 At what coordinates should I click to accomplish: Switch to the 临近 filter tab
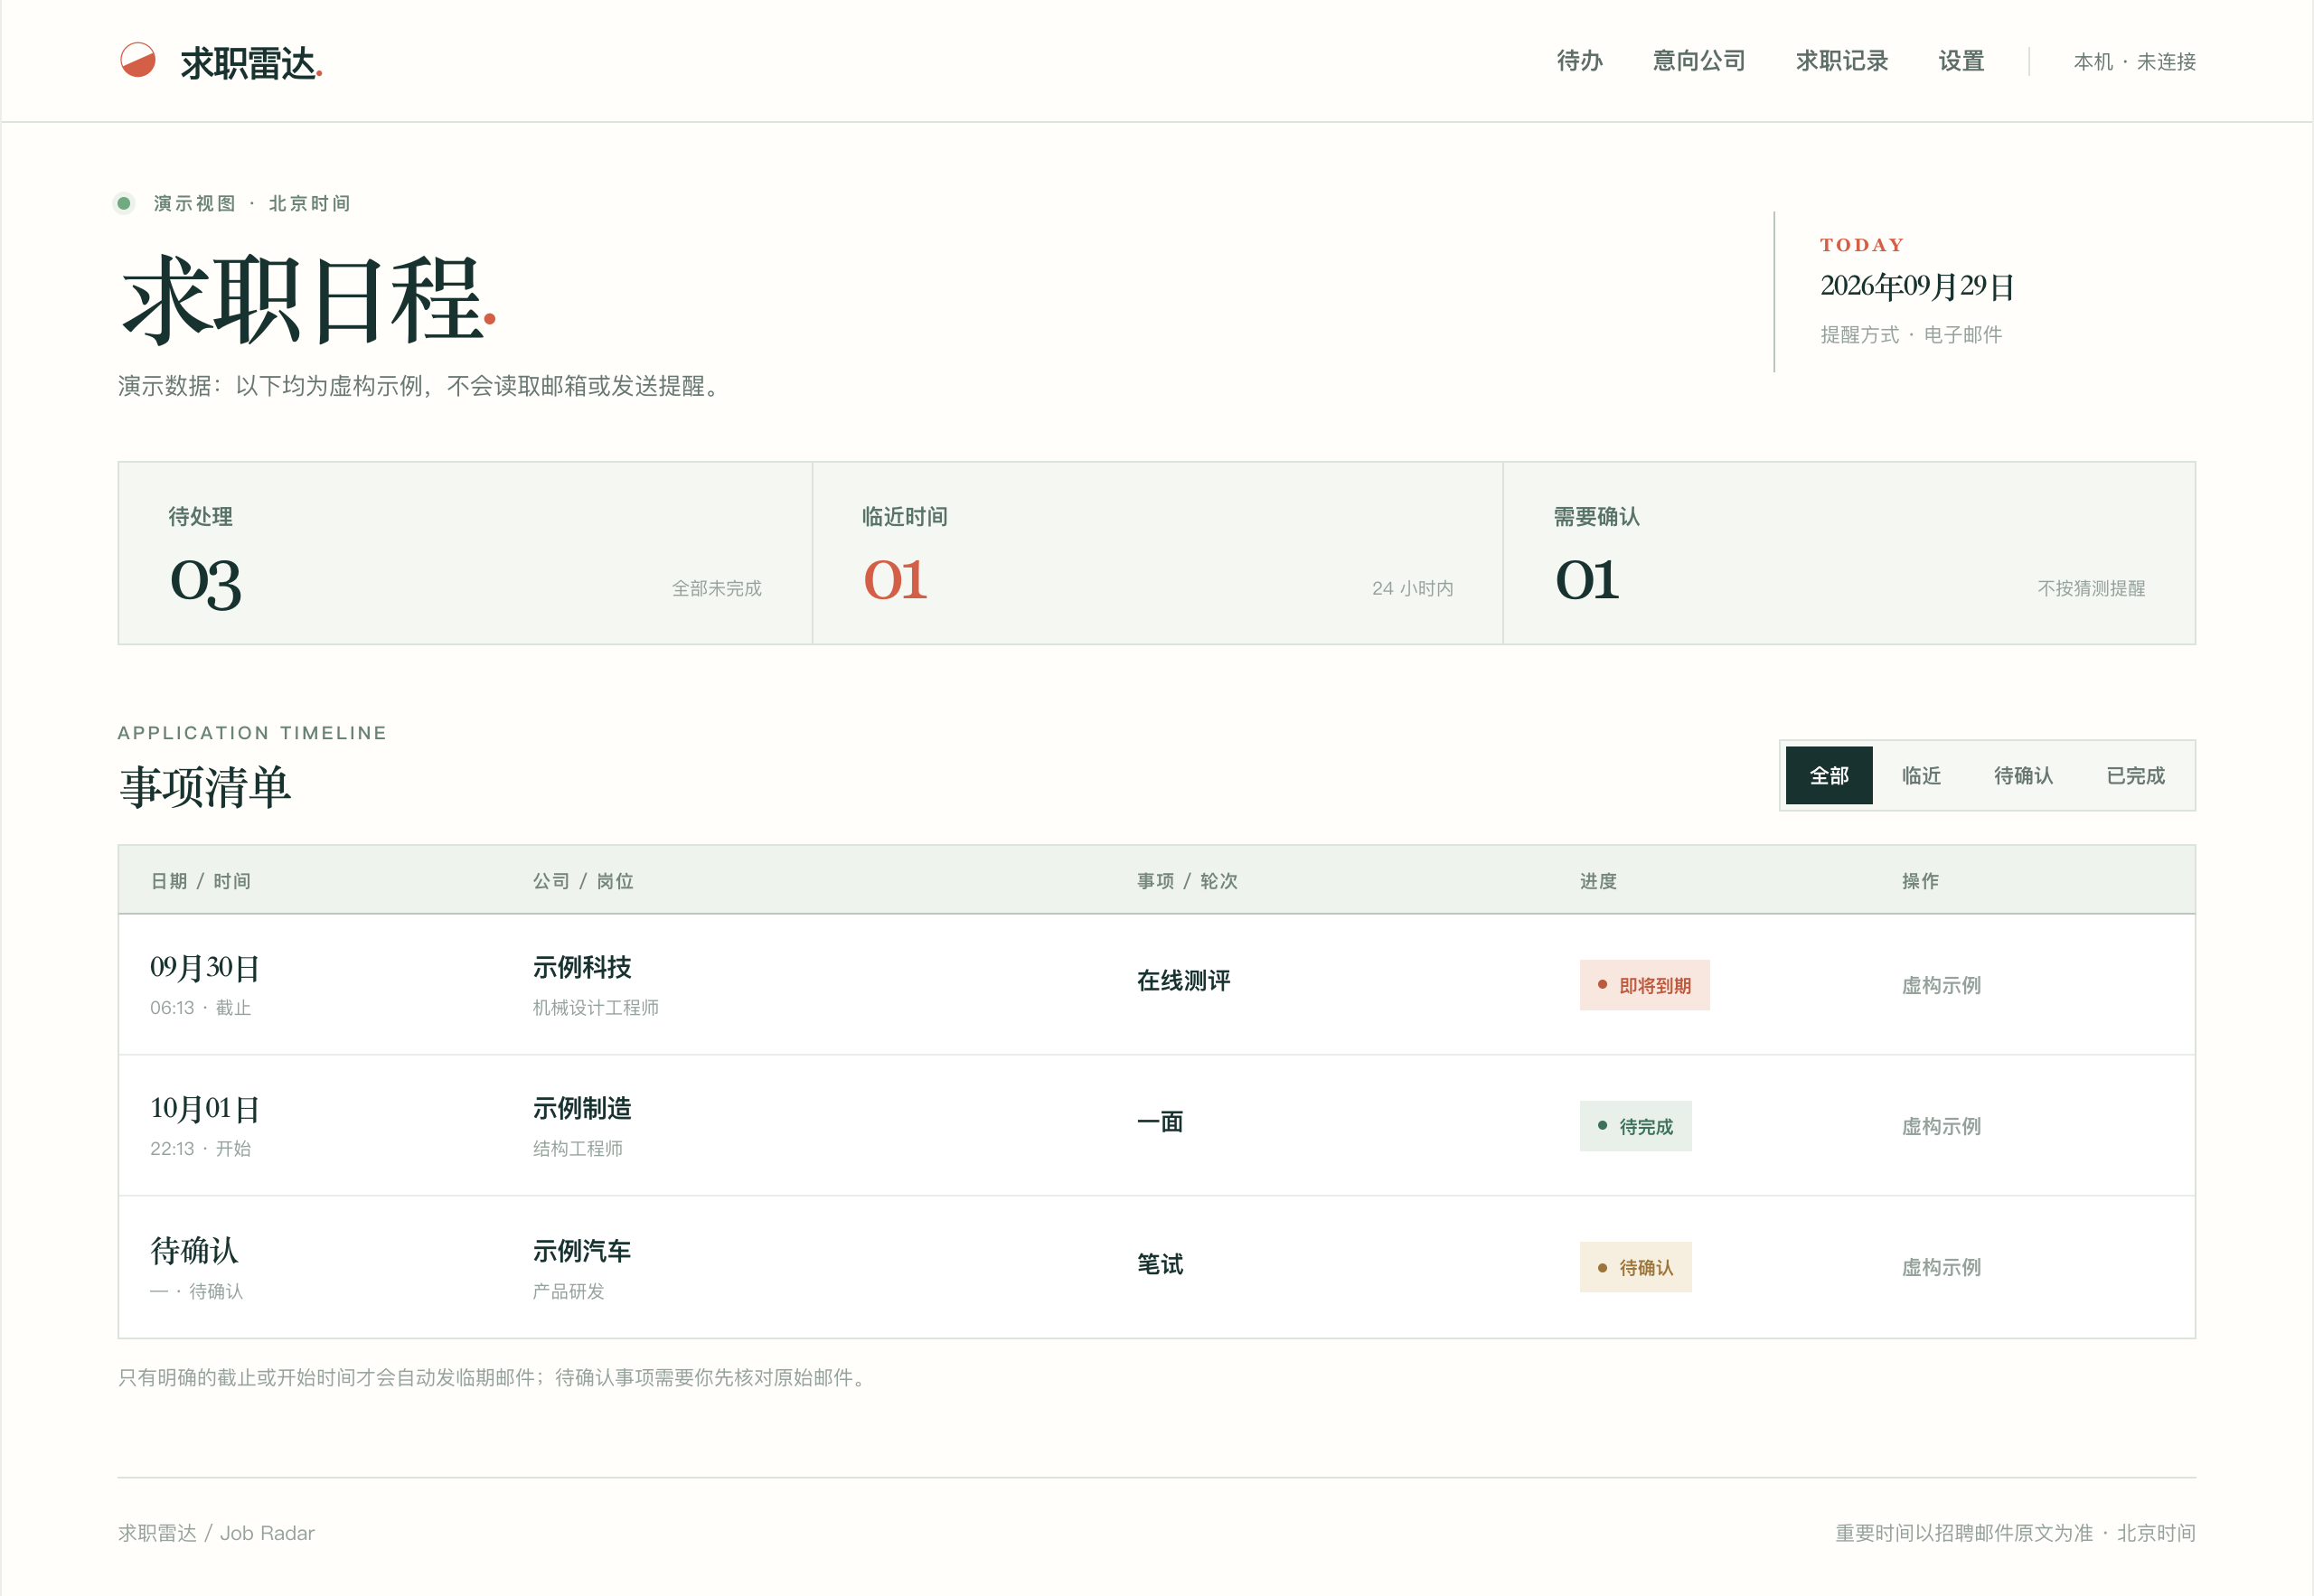(1921, 775)
